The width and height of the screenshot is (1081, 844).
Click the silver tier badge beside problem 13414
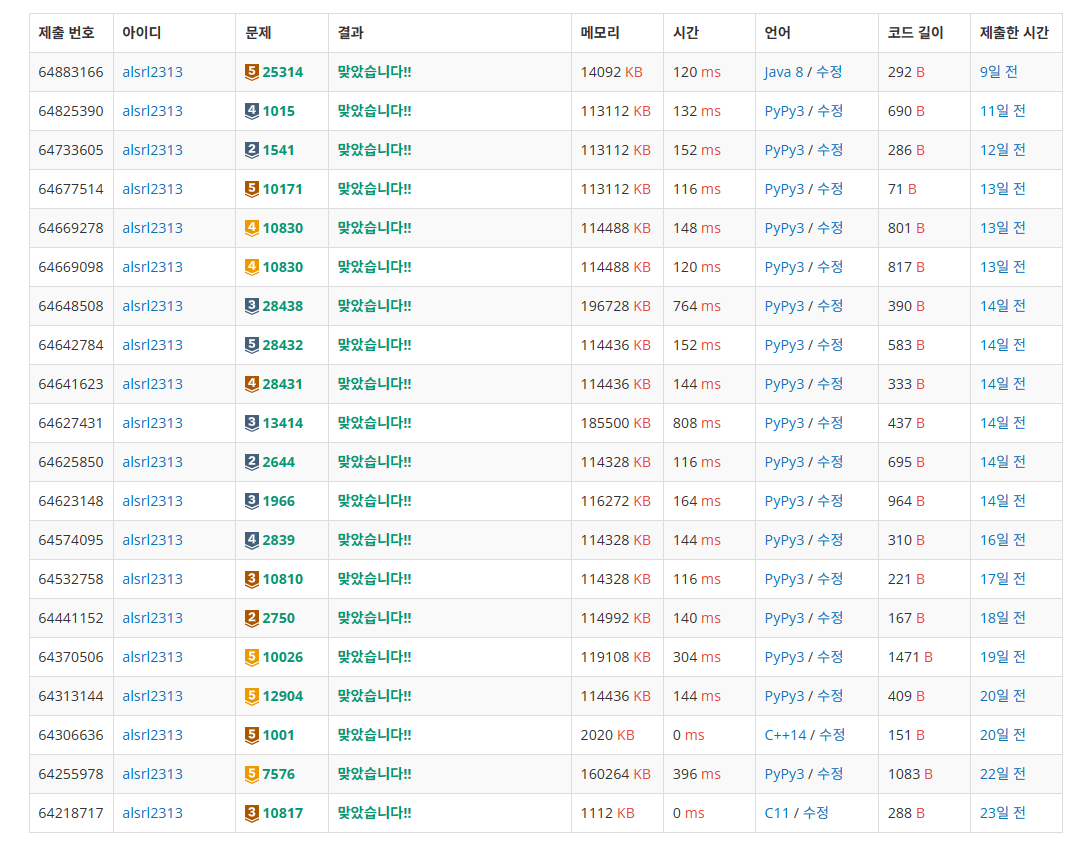[252, 423]
